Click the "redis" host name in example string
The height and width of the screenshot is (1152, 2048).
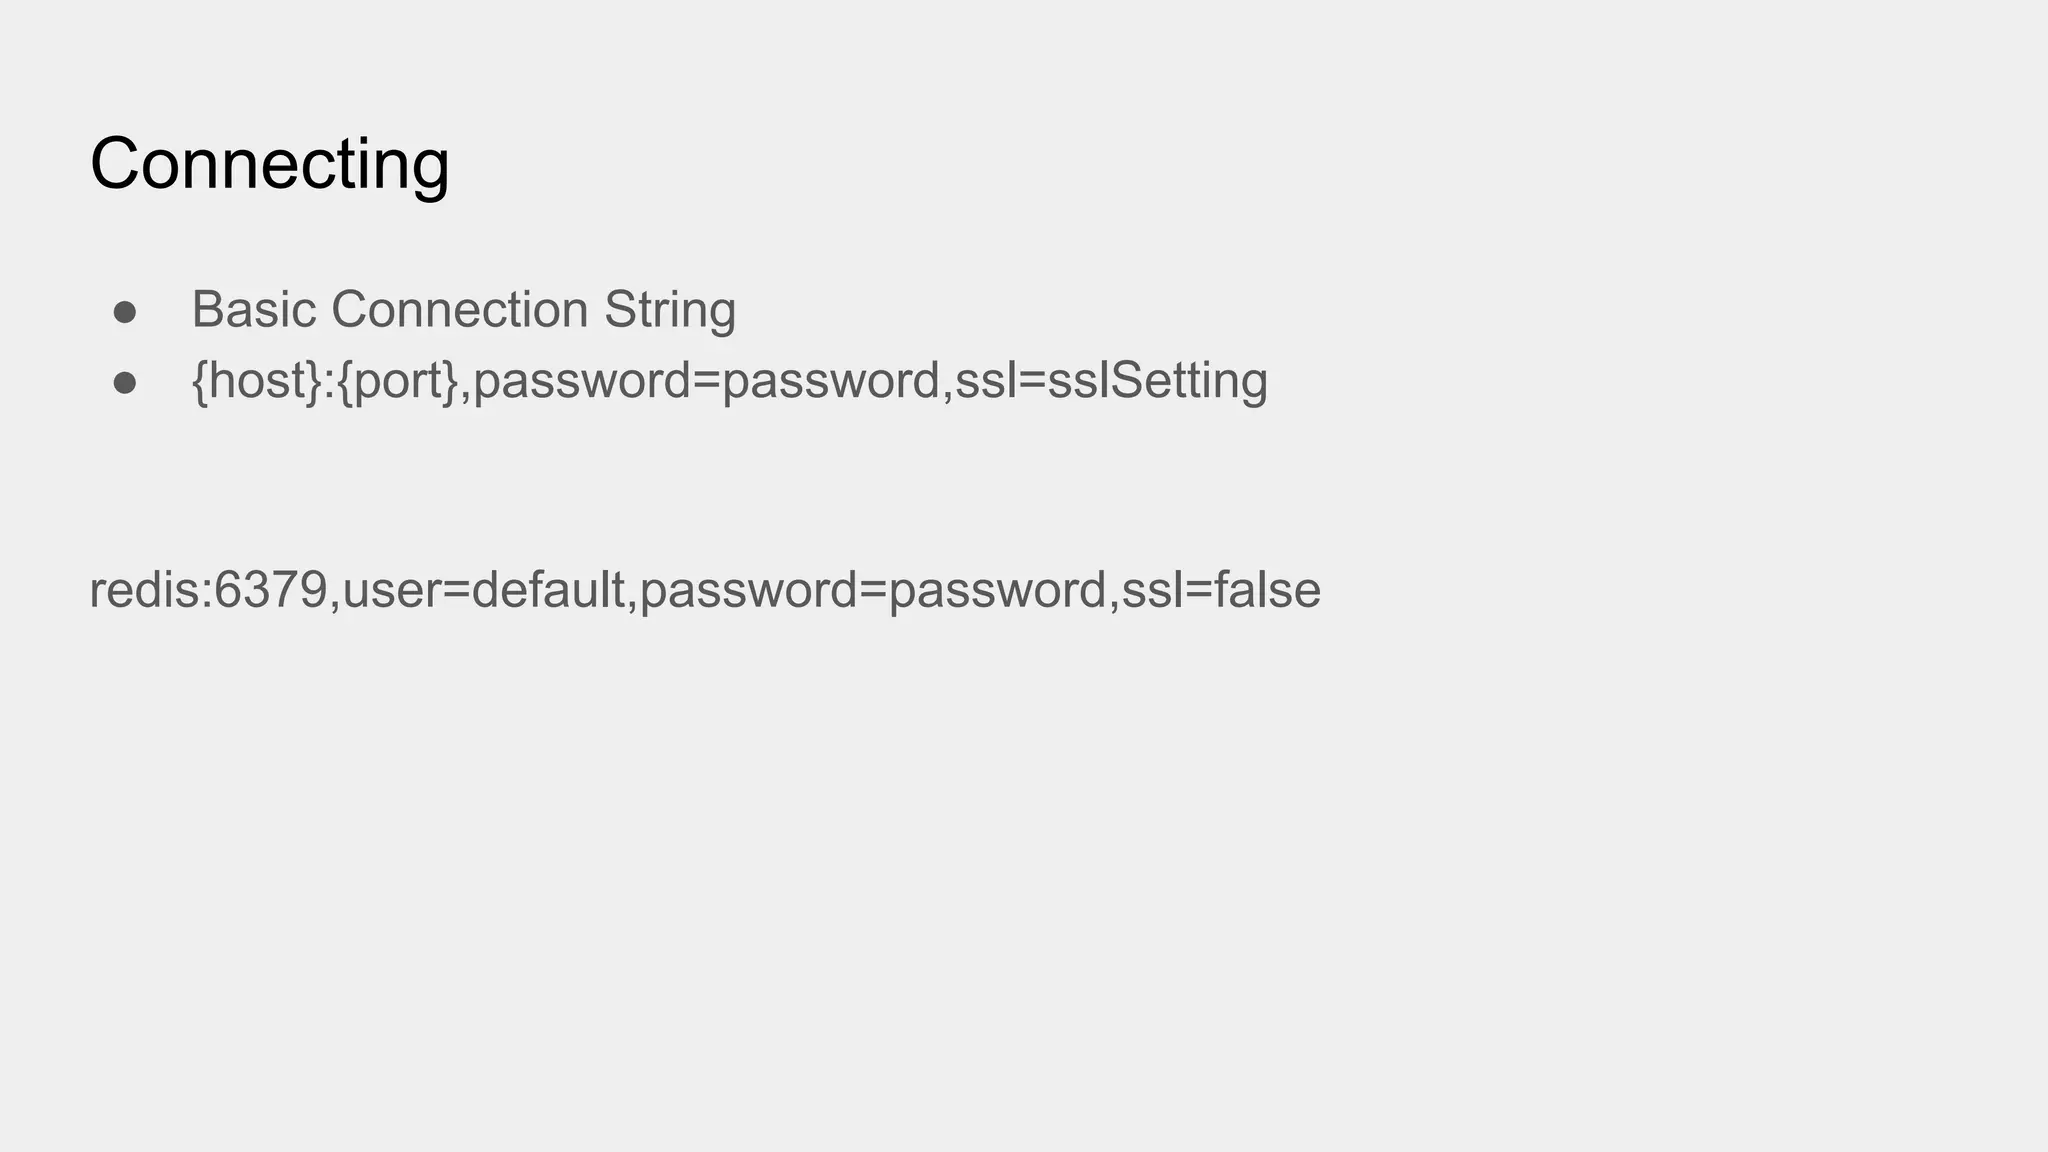tap(144, 590)
